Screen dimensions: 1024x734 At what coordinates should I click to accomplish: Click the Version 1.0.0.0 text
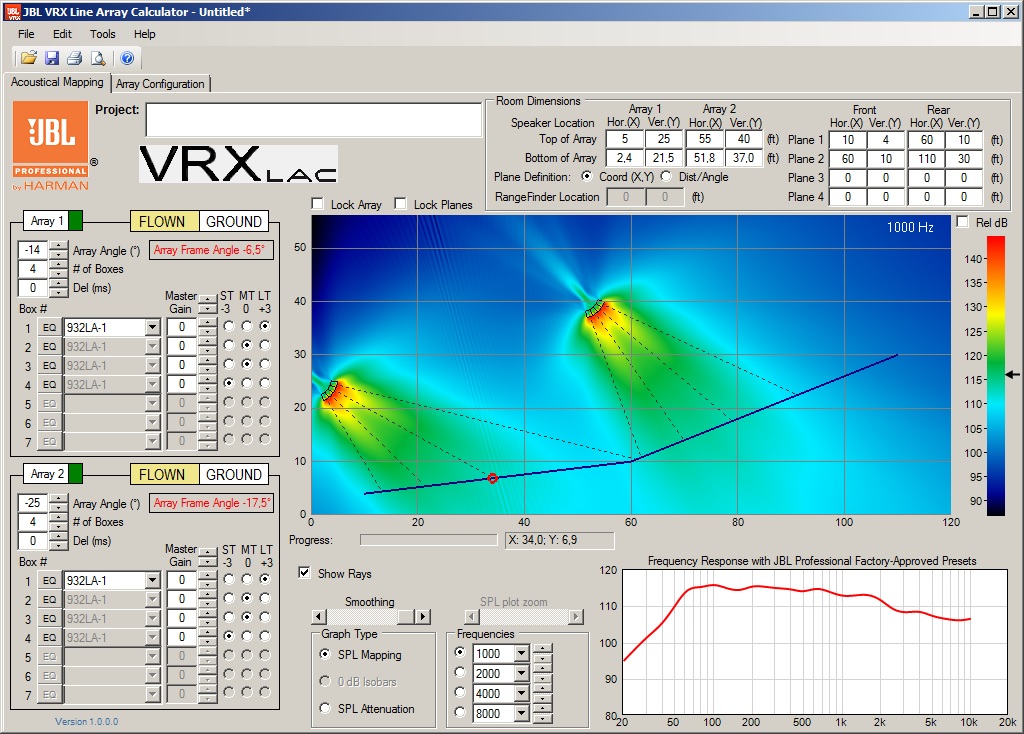(x=87, y=722)
